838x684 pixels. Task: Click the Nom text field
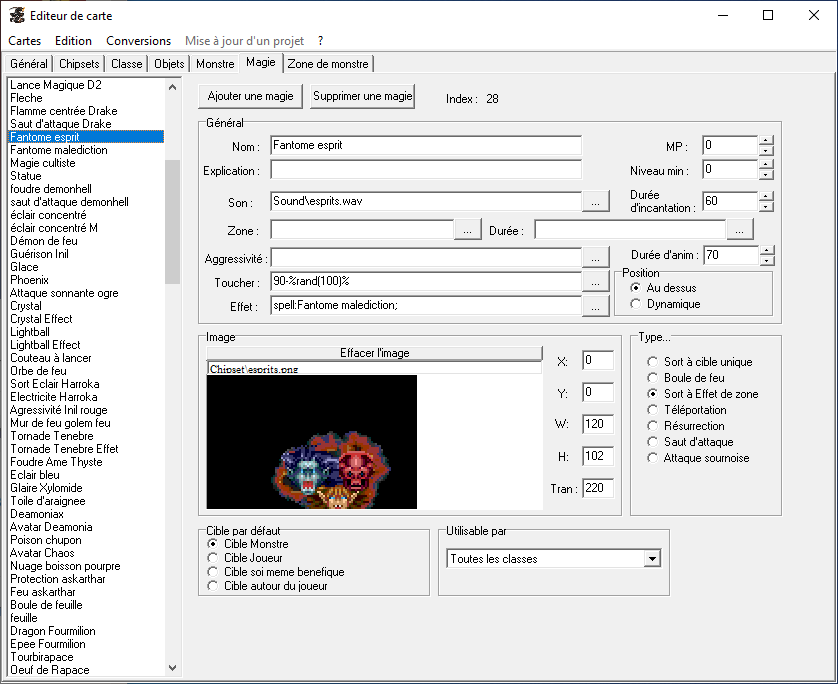(x=425, y=146)
